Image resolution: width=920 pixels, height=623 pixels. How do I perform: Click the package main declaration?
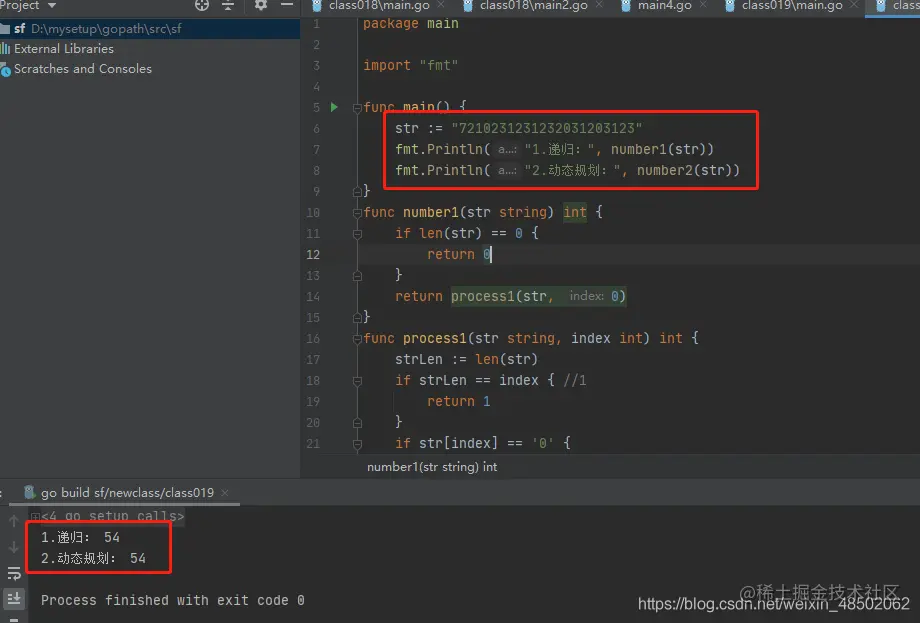pyautogui.click(x=411, y=23)
